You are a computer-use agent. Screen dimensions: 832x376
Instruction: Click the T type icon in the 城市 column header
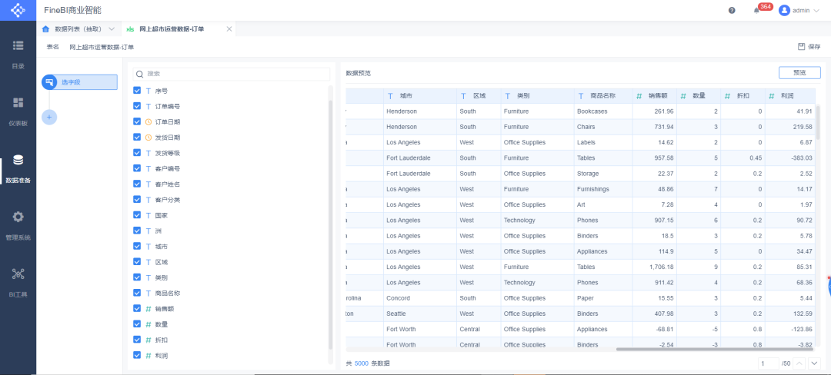tap(391, 96)
